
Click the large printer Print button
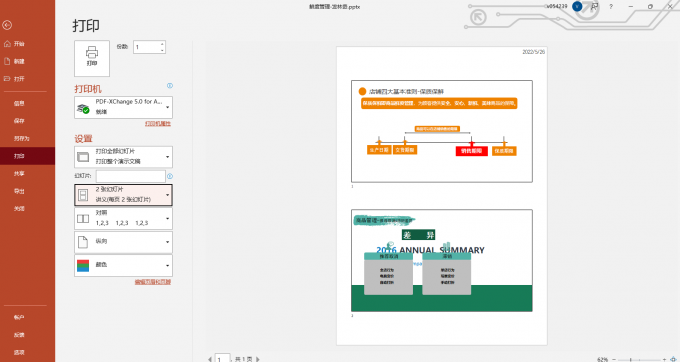pos(92,59)
